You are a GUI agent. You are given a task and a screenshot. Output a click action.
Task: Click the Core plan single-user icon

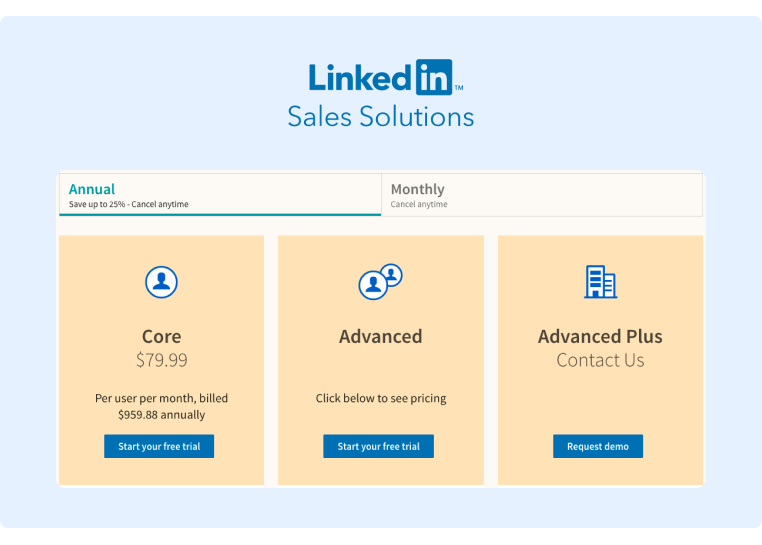tap(161, 282)
